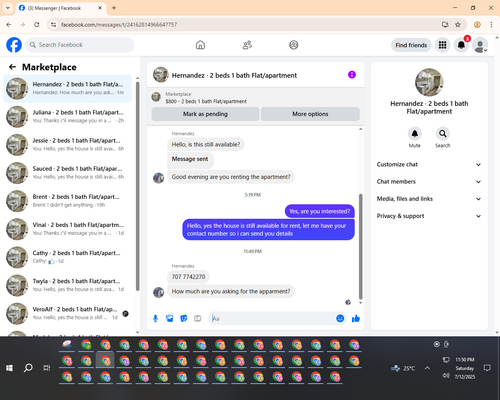Open the weather 25°C widget

tap(403, 368)
